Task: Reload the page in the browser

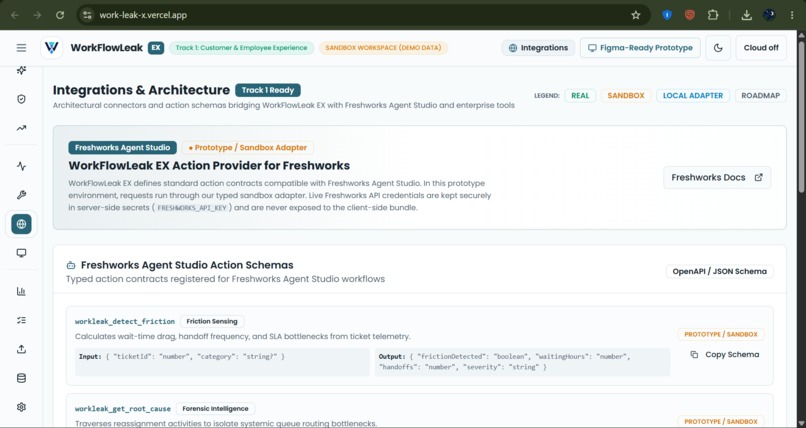Action: point(60,15)
